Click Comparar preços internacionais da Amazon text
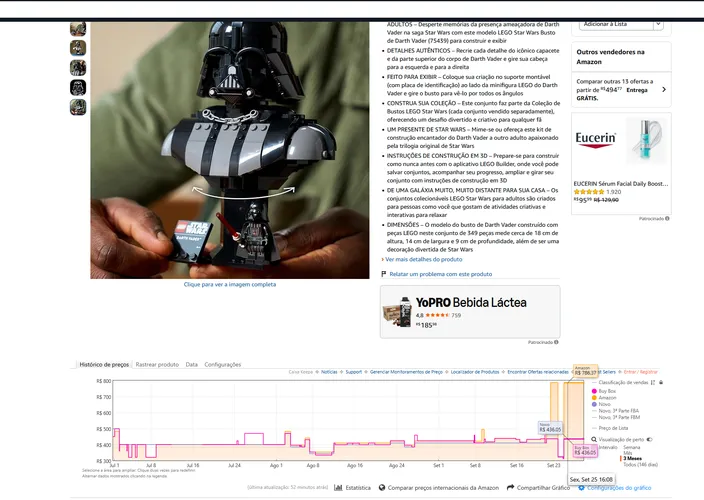The height and width of the screenshot is (500, 704). [x=444, y=487]
